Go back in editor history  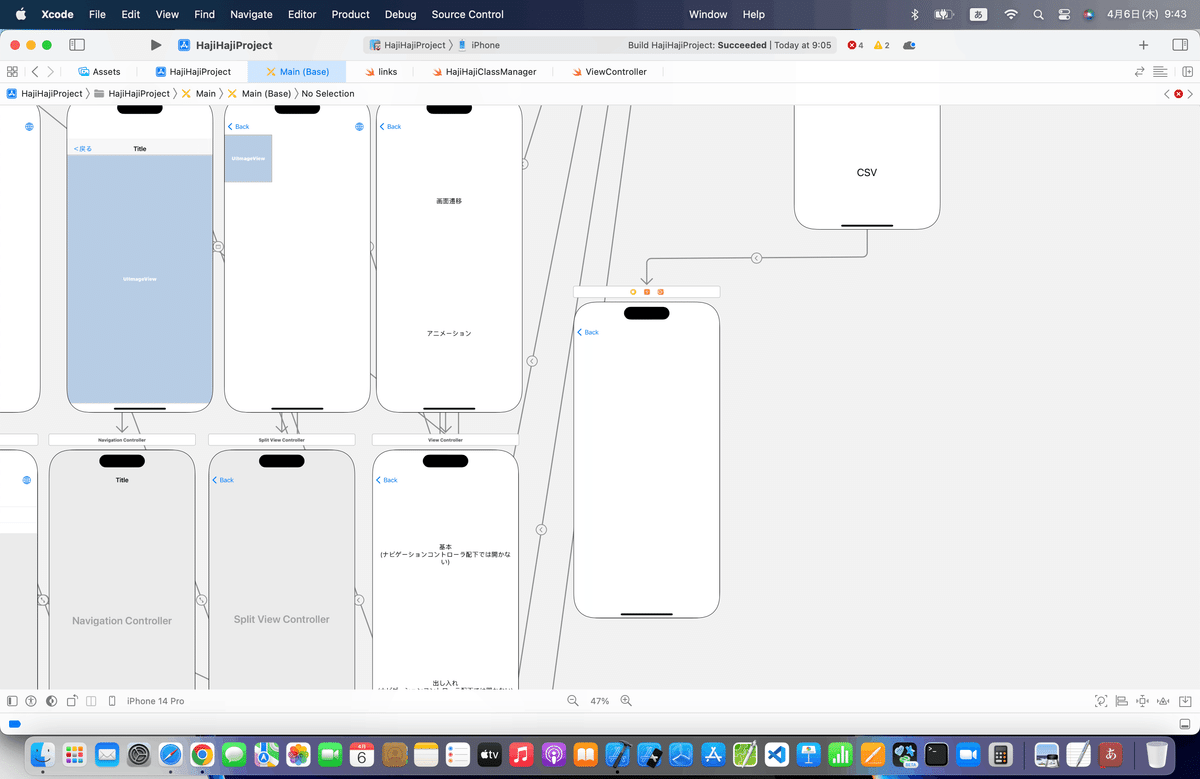pyautogui.click(x=35, y=72)
